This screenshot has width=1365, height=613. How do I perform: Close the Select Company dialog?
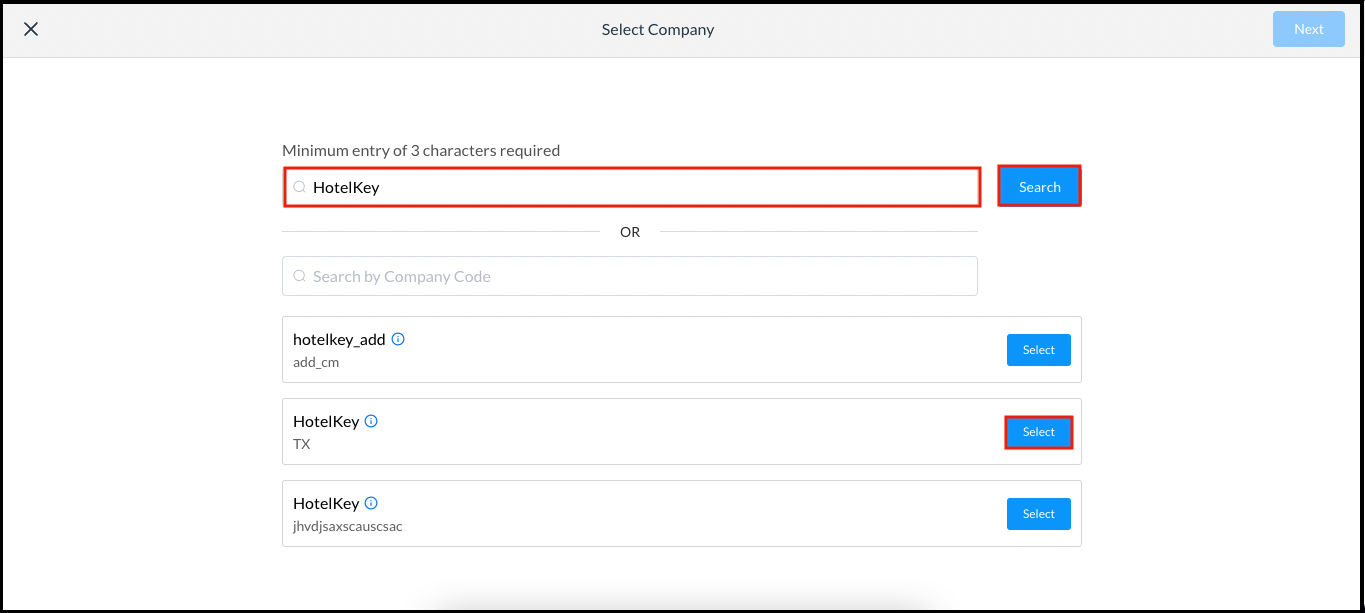[31, 28]
